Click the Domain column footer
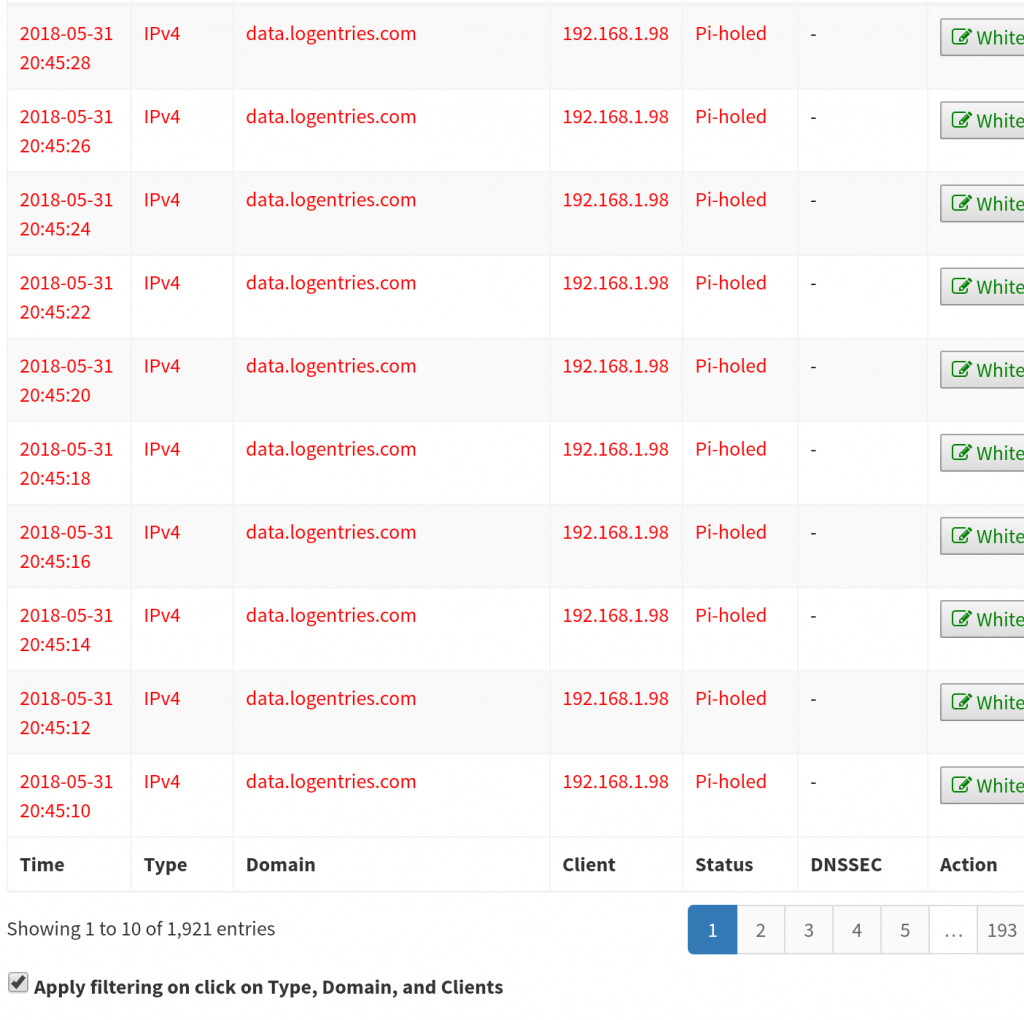 pos(280,865)
